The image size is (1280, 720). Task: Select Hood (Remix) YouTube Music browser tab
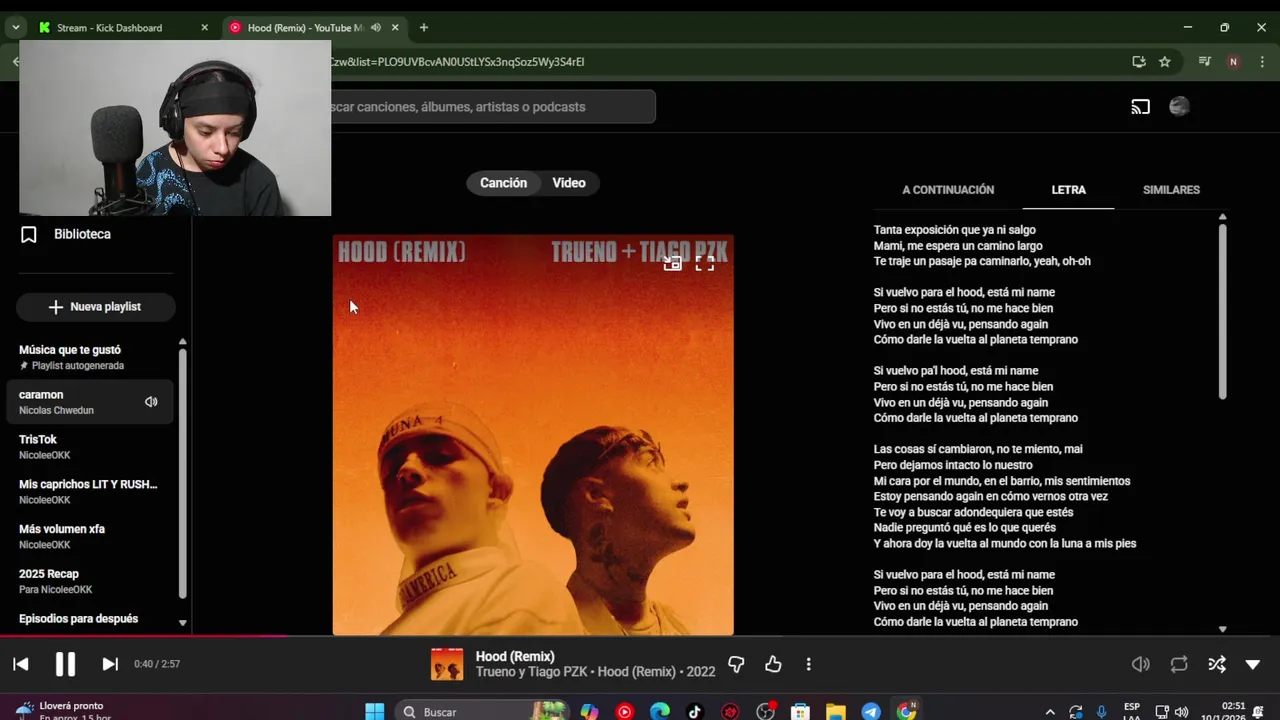tap(305, 28)
